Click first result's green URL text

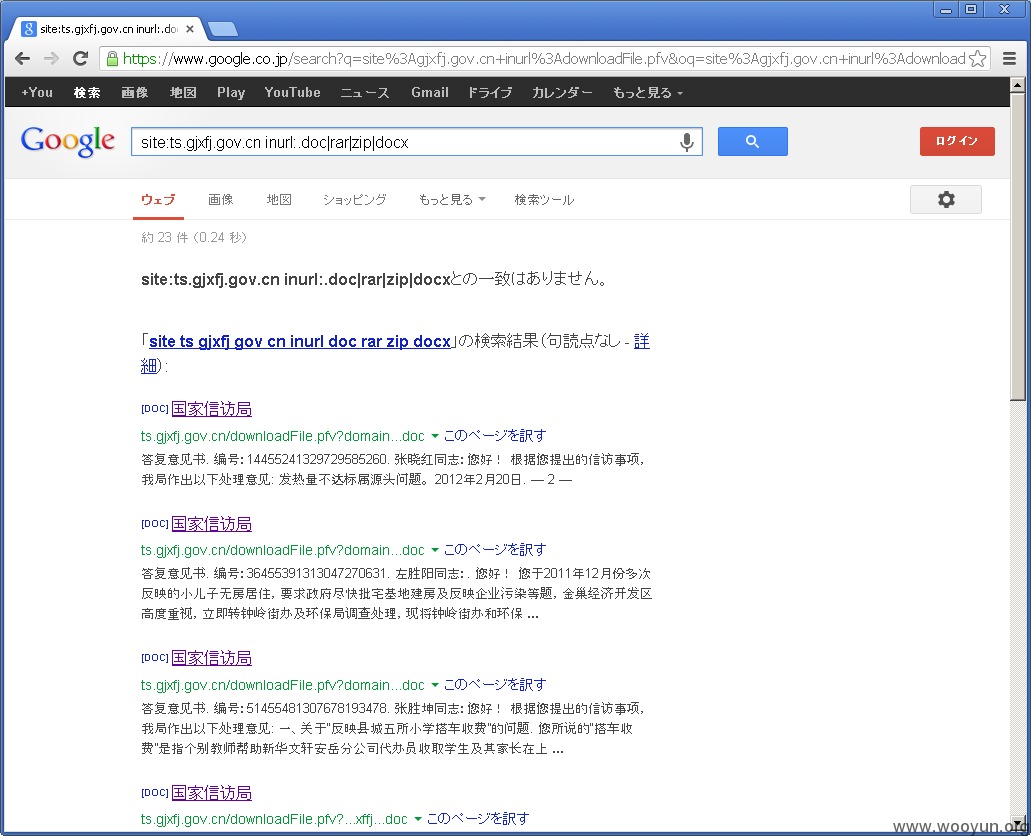click(283, 436)
